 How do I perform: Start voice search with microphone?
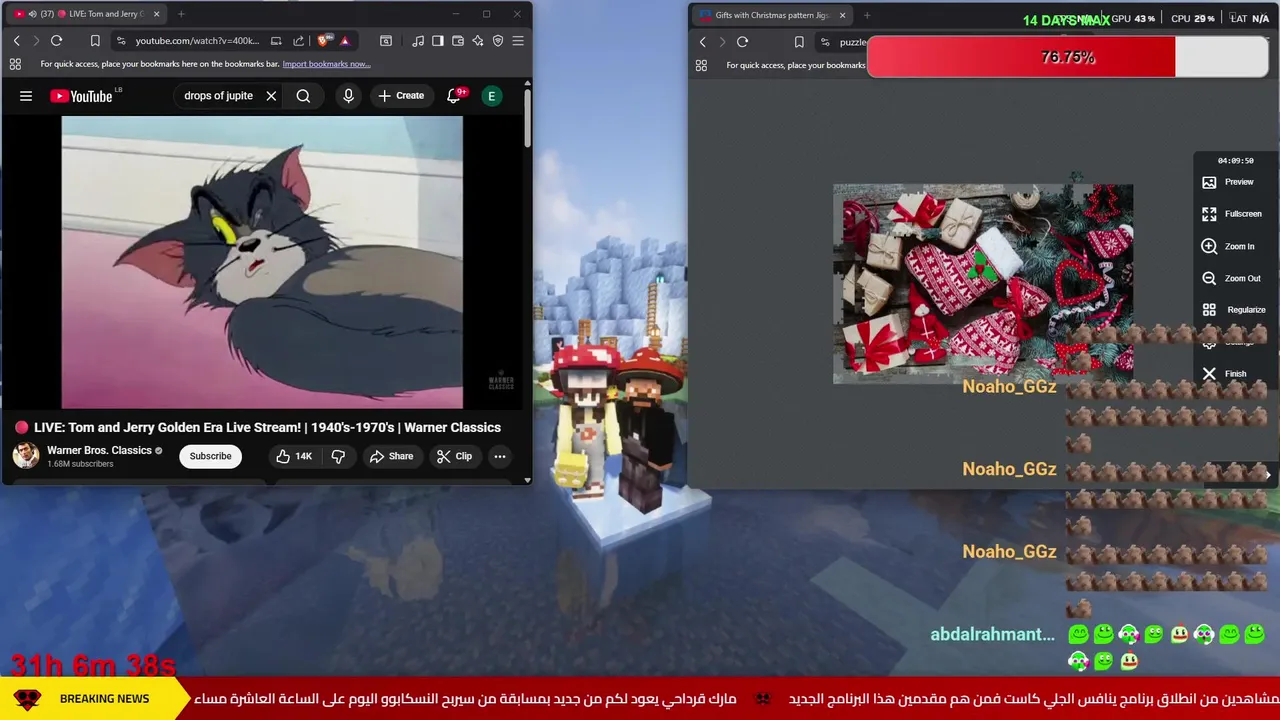coord(348,96)
